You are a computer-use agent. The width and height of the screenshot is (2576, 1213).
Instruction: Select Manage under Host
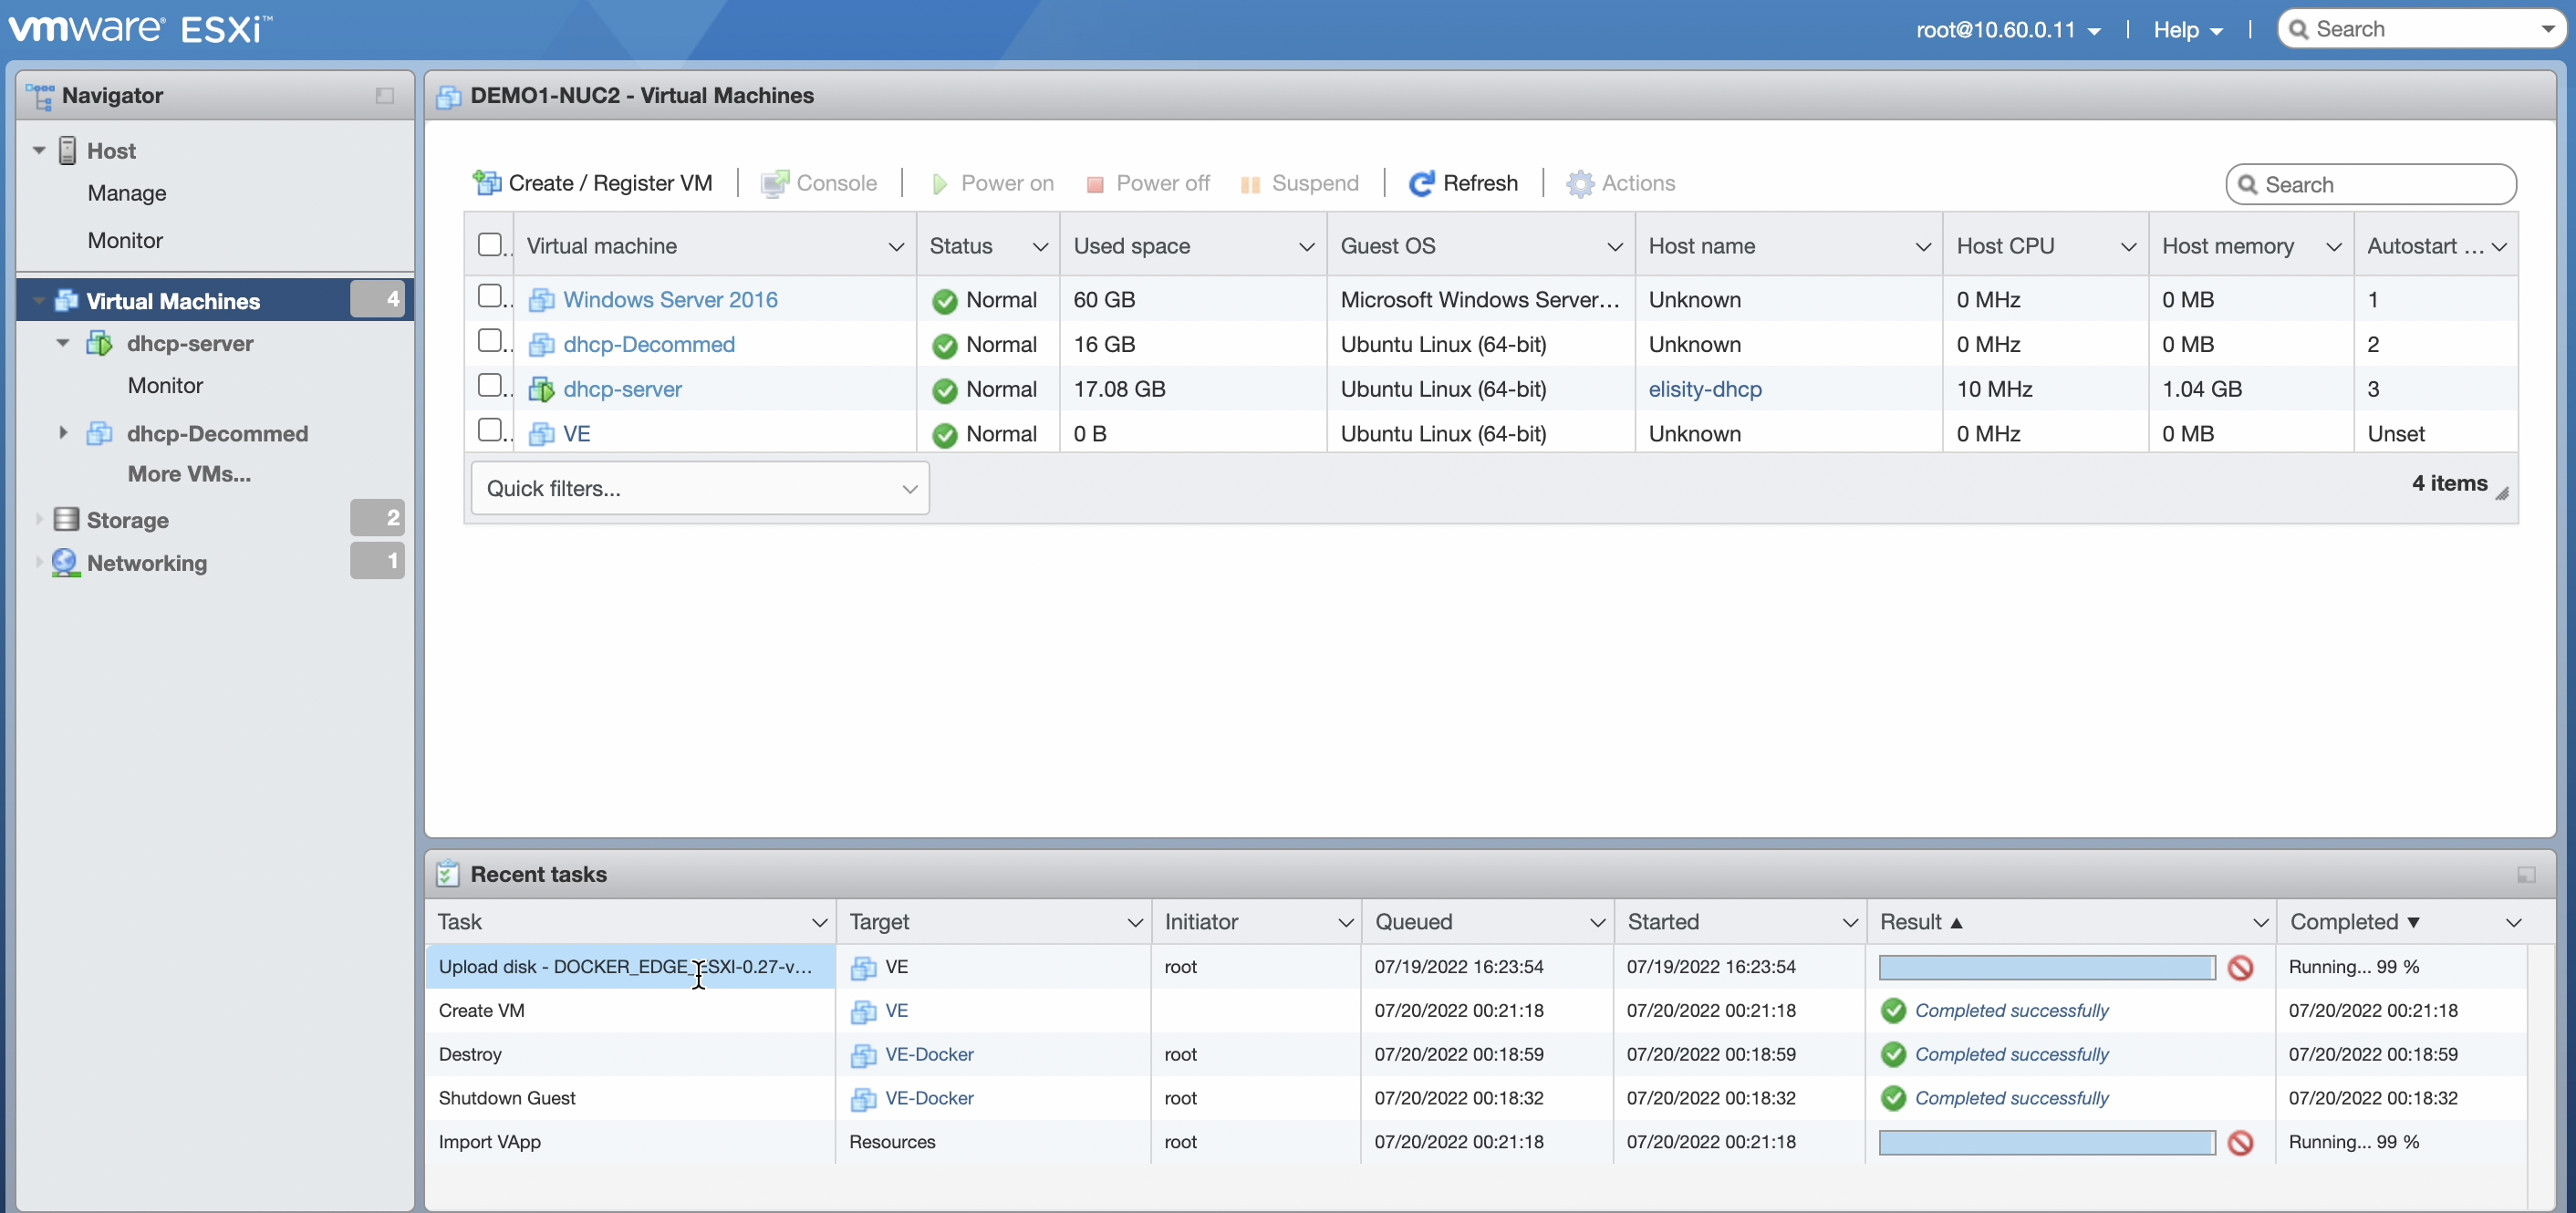coord(127,193)
